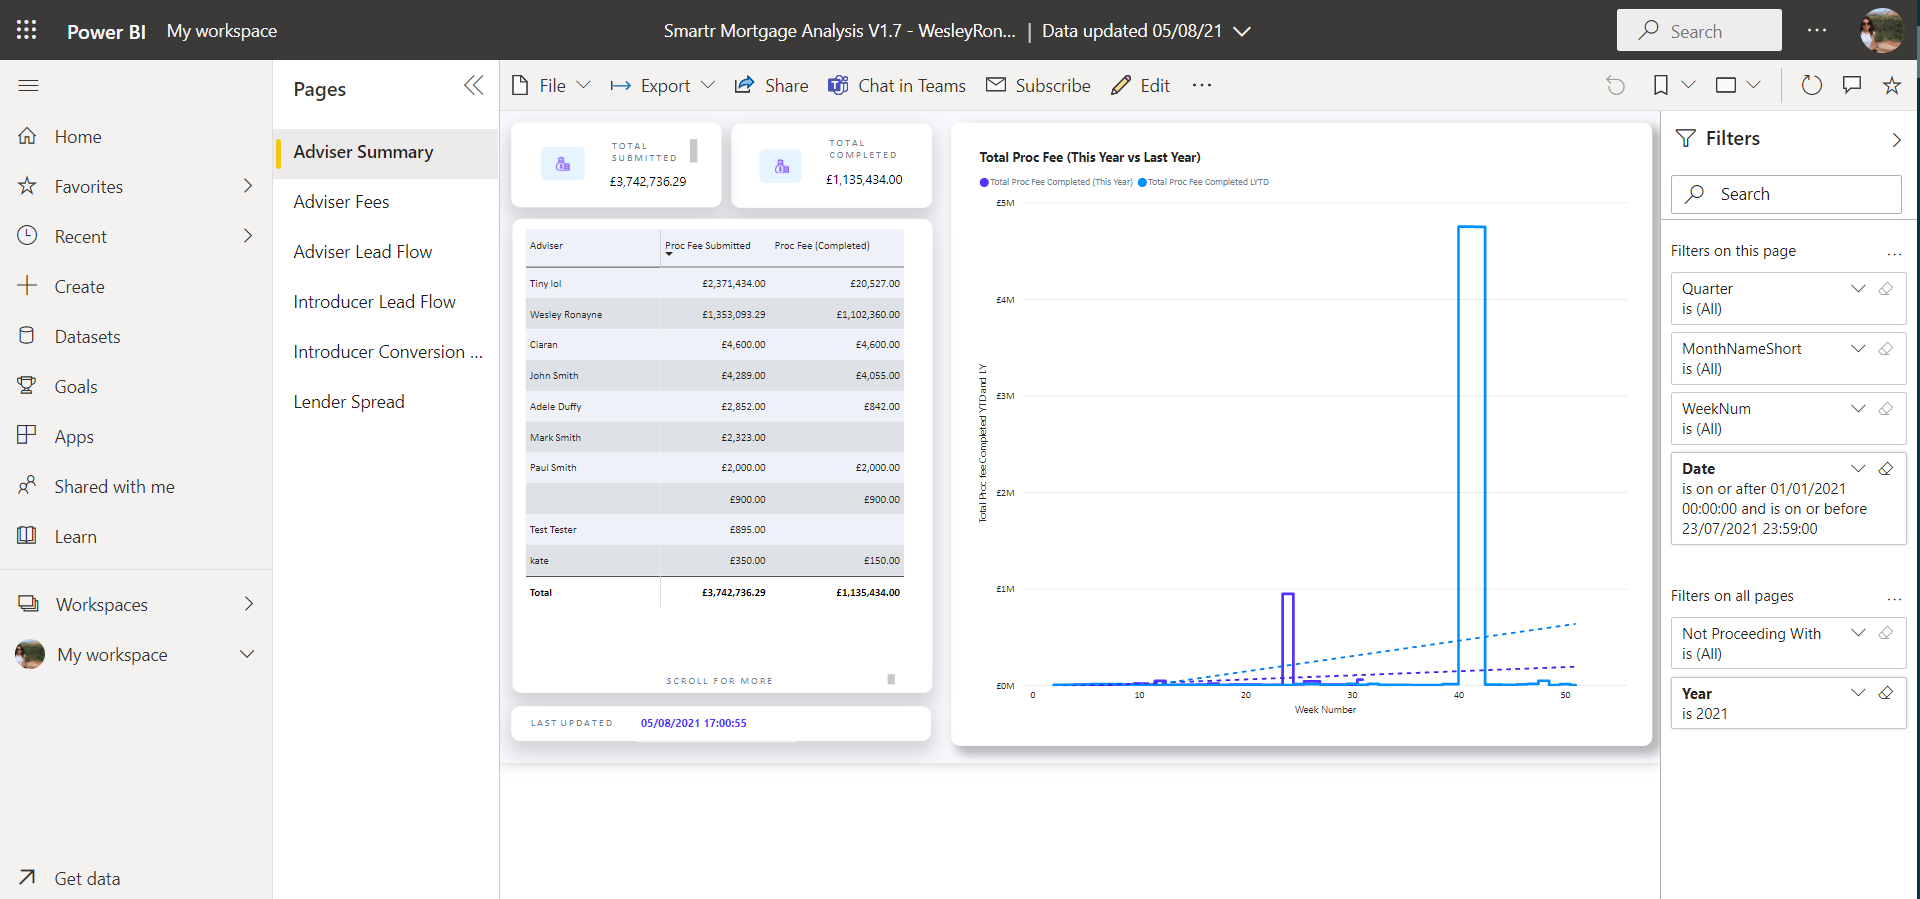Select the Introducer Lead Flow page
The image size is (1920, 899).
pyautogui.click(x=386, y=302)
